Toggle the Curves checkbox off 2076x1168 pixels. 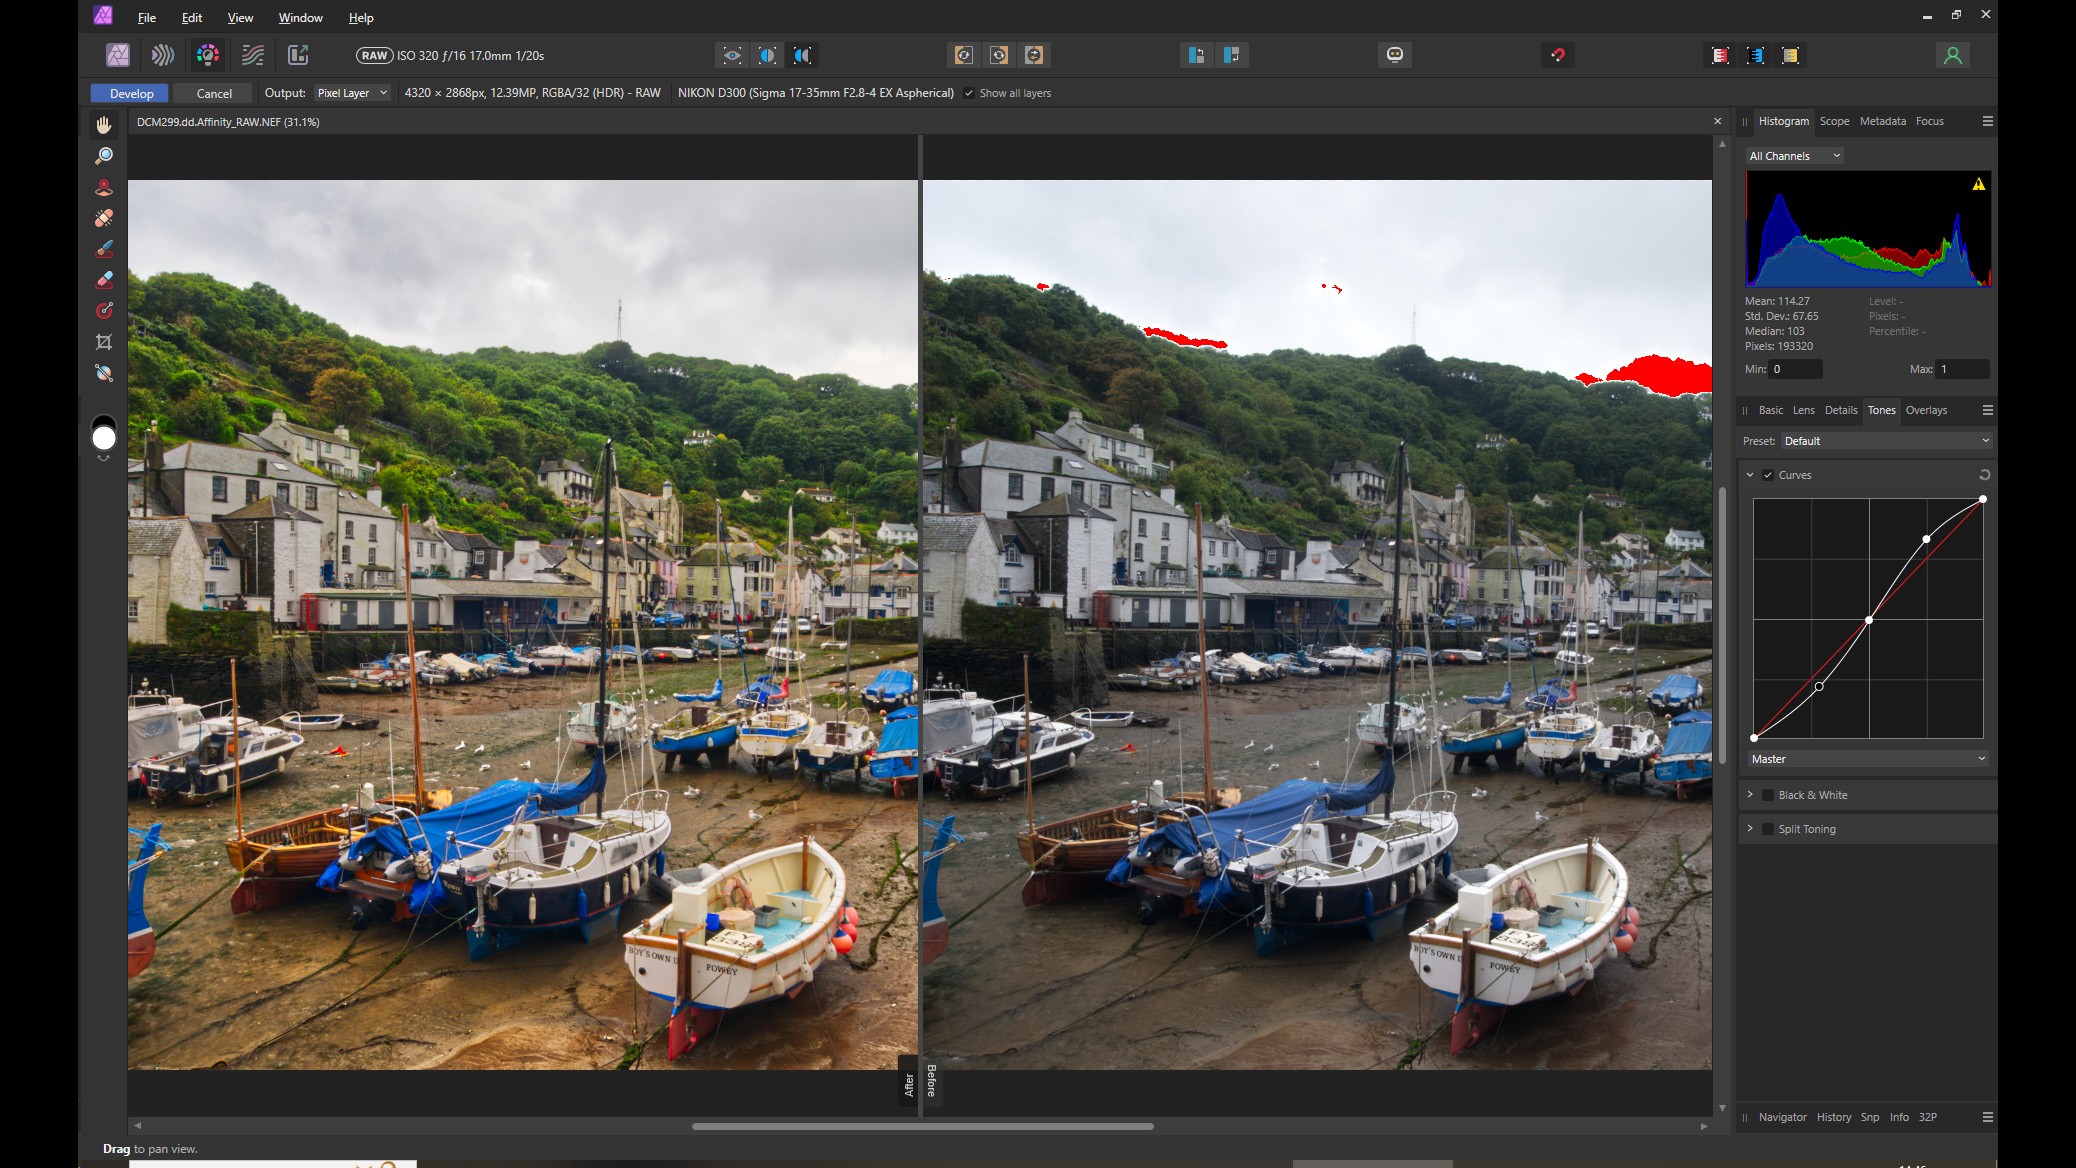tap(1768, 475)
